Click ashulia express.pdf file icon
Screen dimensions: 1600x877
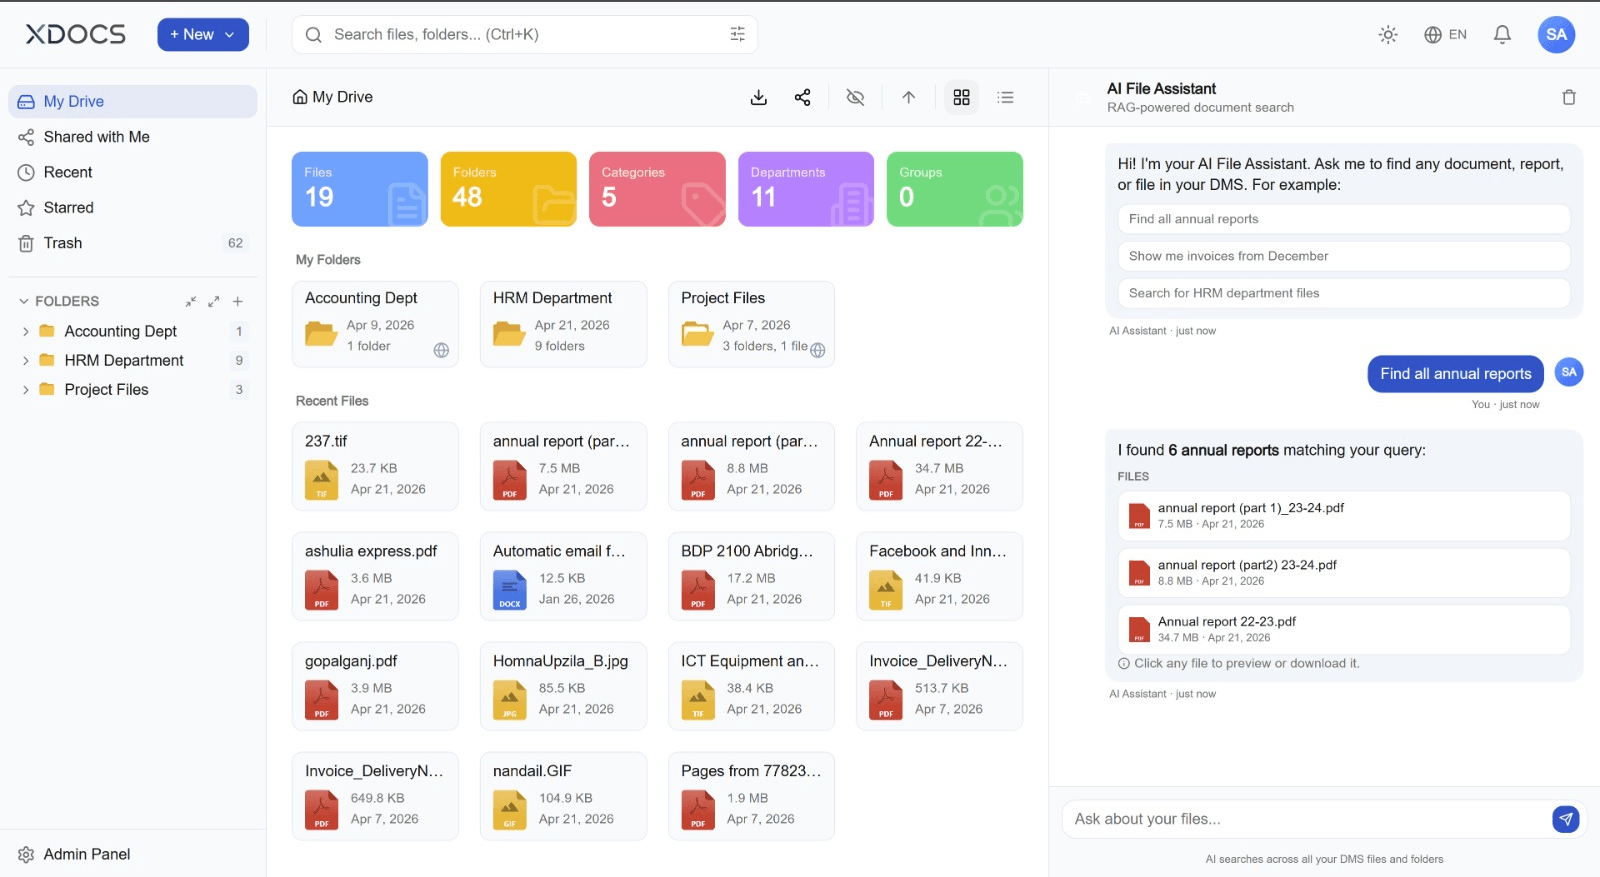[321, 590]
